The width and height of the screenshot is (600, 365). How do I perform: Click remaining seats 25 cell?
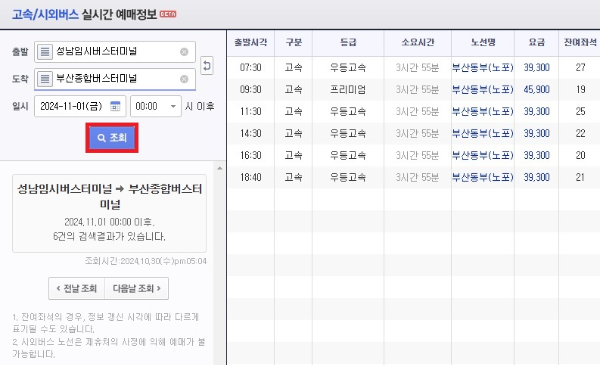[580, 112]
